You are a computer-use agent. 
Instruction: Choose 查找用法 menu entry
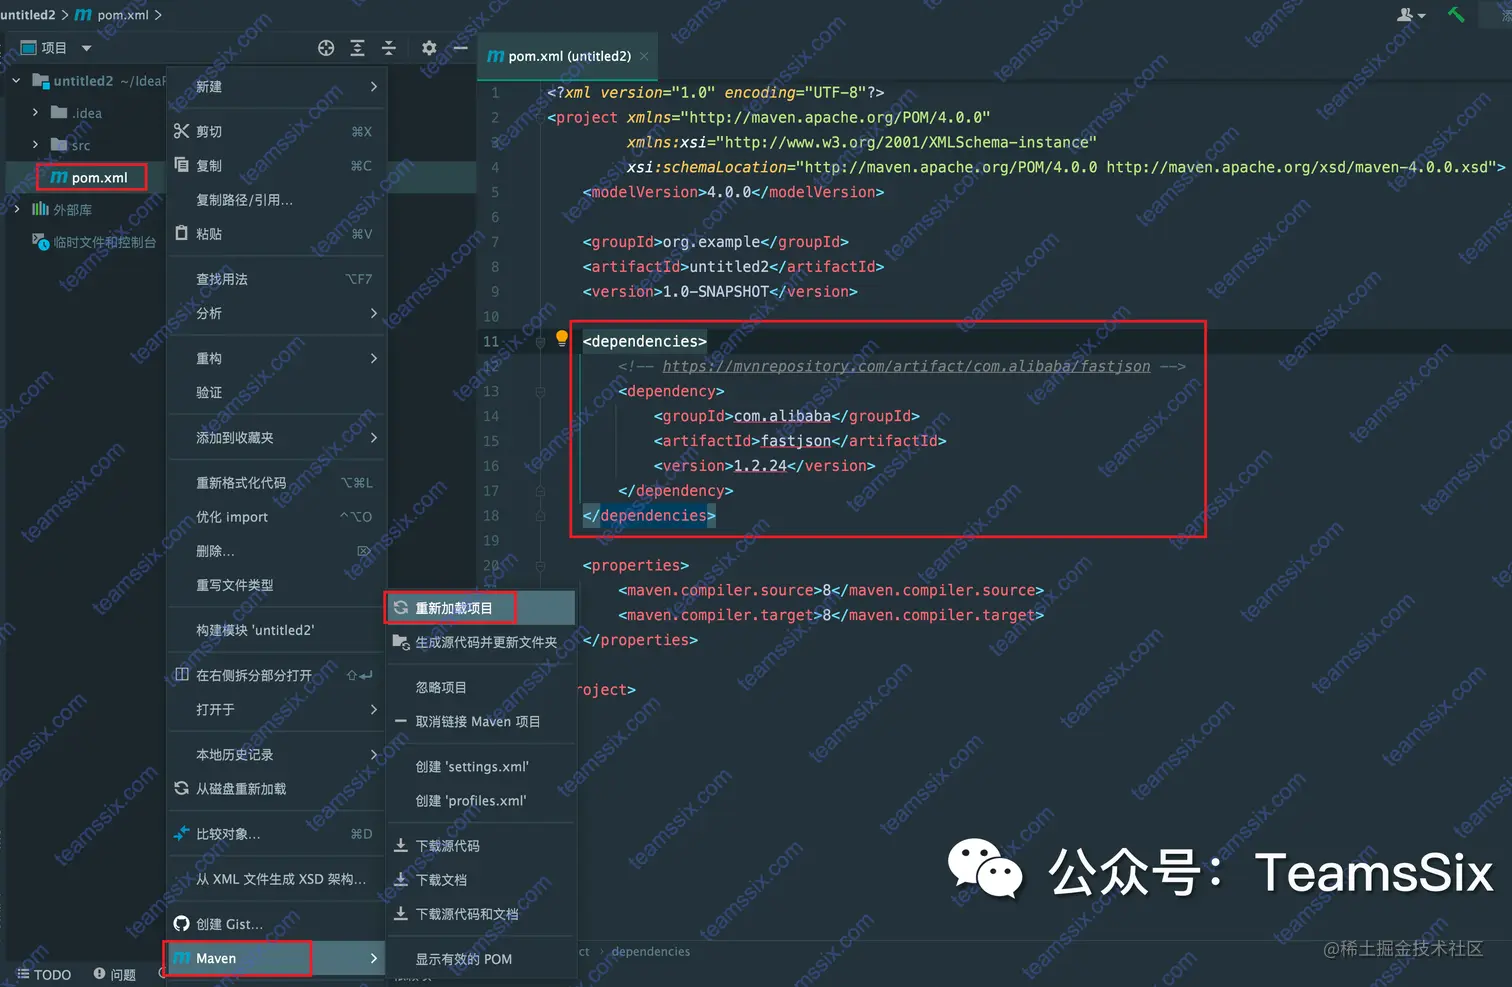coord(276,279)
